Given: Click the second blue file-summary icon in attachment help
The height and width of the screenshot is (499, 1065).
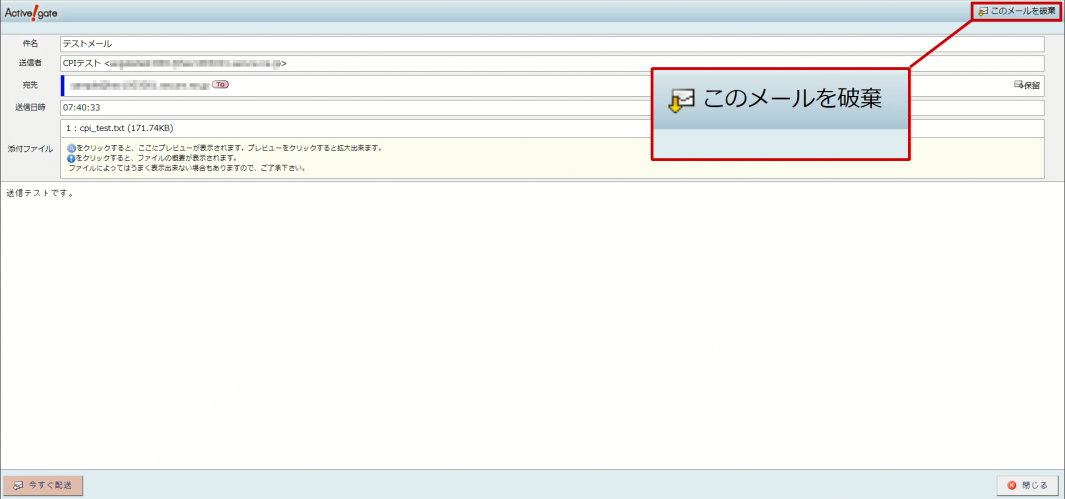Looking at the screenshot, I should click(x=71, y=158).
